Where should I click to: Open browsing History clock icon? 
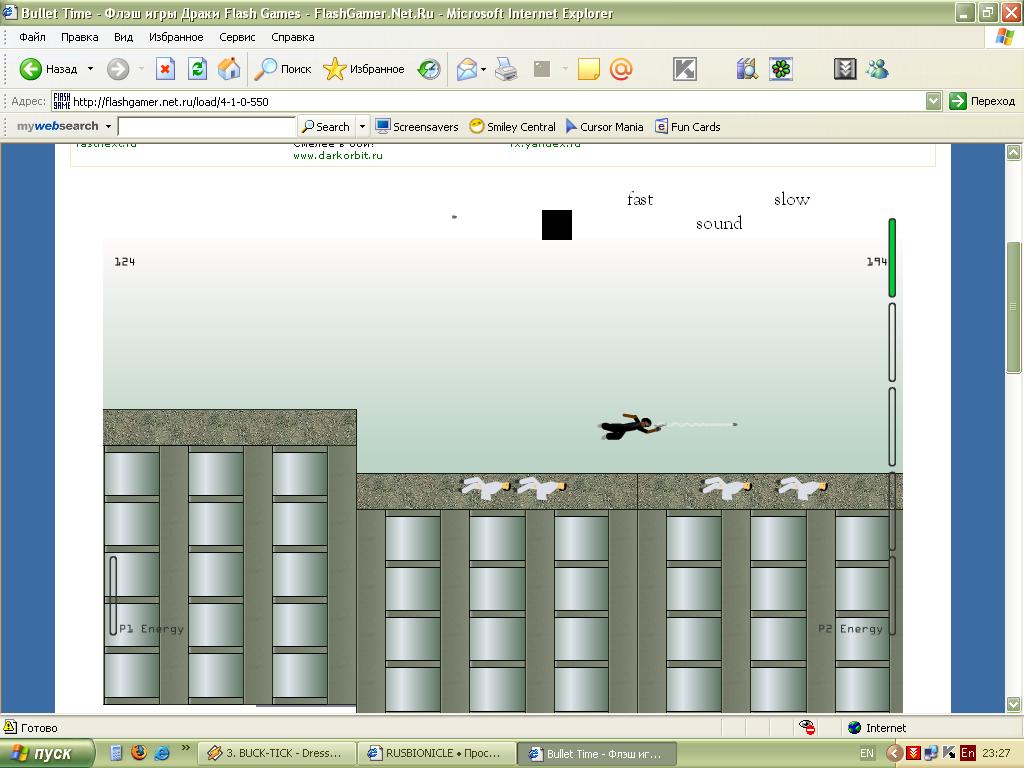click(x=429, y=69)
